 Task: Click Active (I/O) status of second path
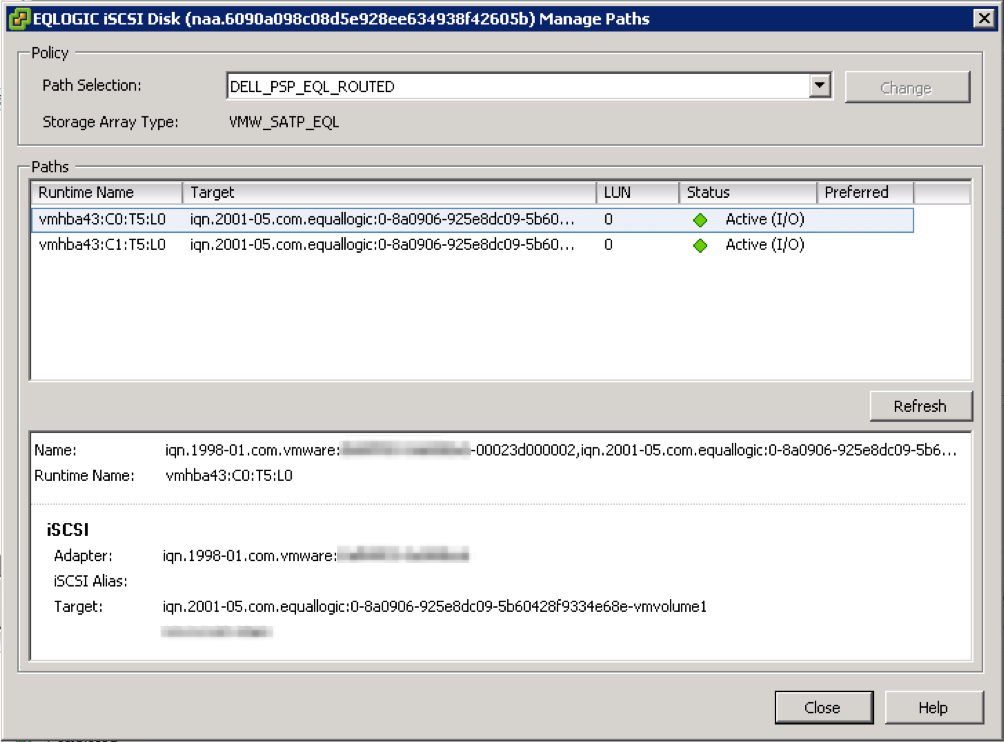pos(764,245)
